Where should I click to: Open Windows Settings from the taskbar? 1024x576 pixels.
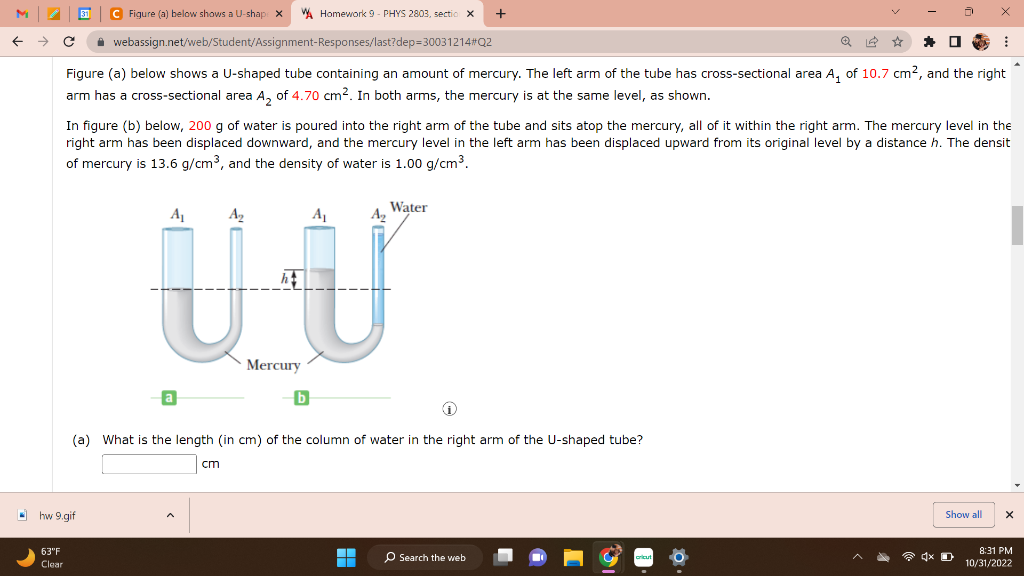[x=677, y=557]
